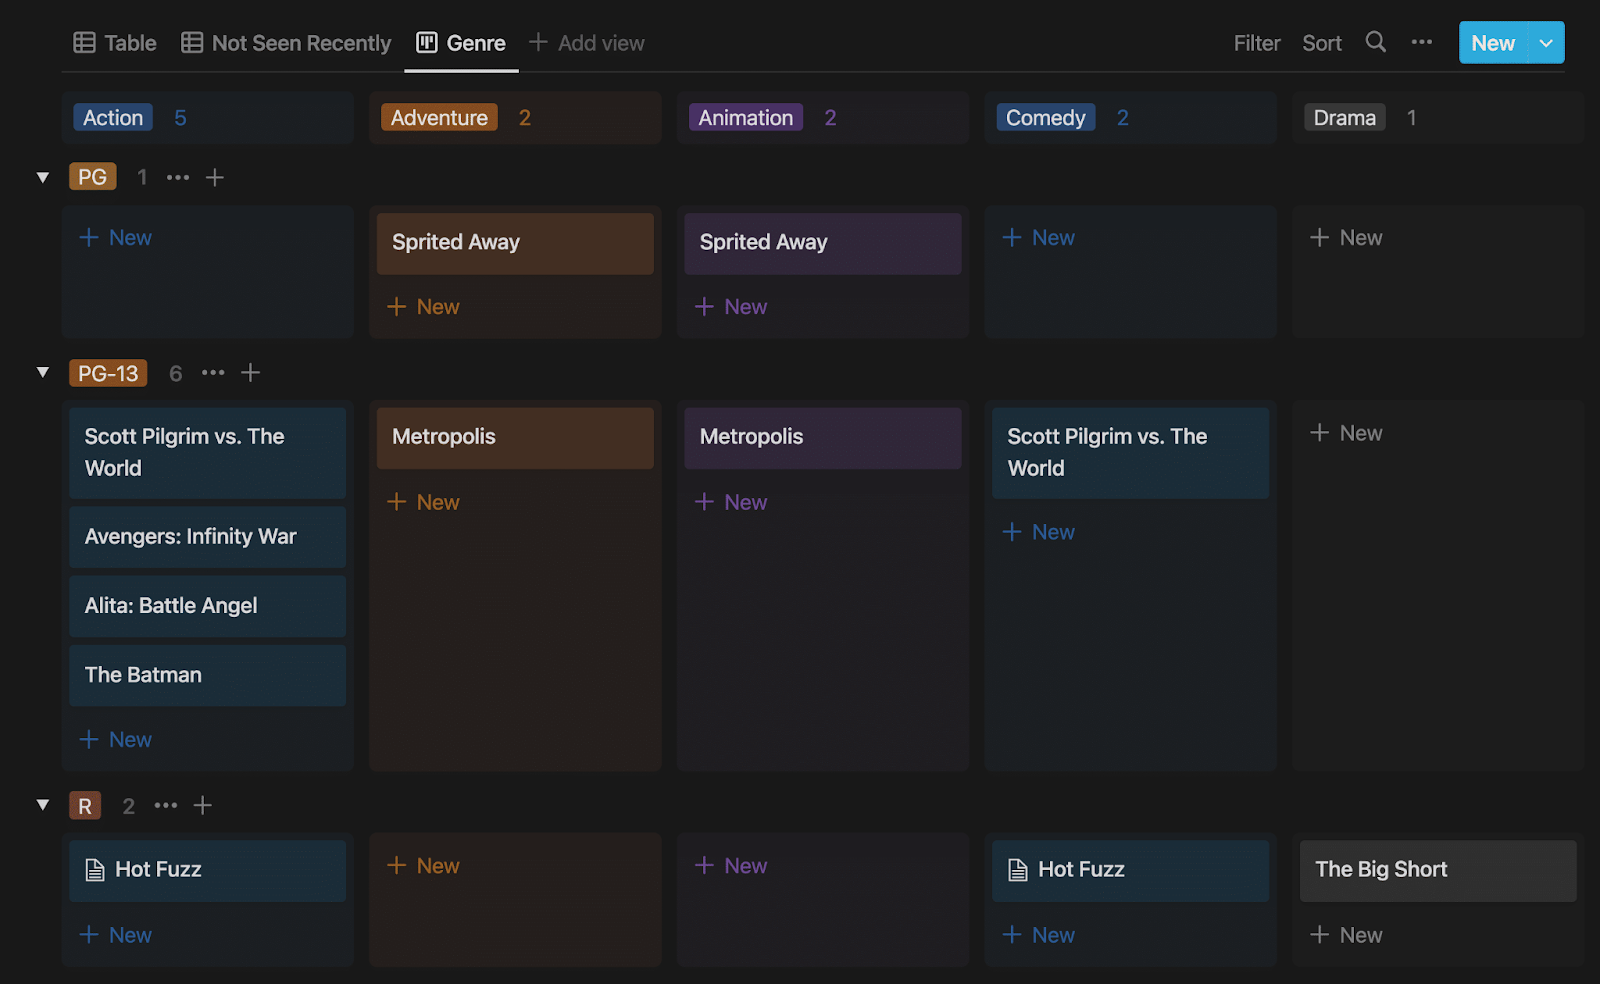Screen dimensions: 1600x984
Task: Collapse the R group
Action: click(x=43, y=805)
